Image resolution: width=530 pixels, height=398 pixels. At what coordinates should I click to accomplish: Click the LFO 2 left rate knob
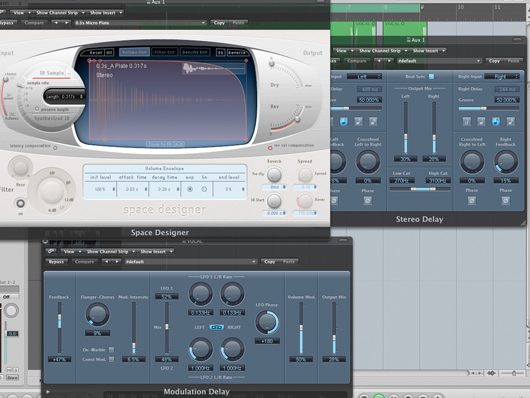pyautogui.click(x=200, y=350)
